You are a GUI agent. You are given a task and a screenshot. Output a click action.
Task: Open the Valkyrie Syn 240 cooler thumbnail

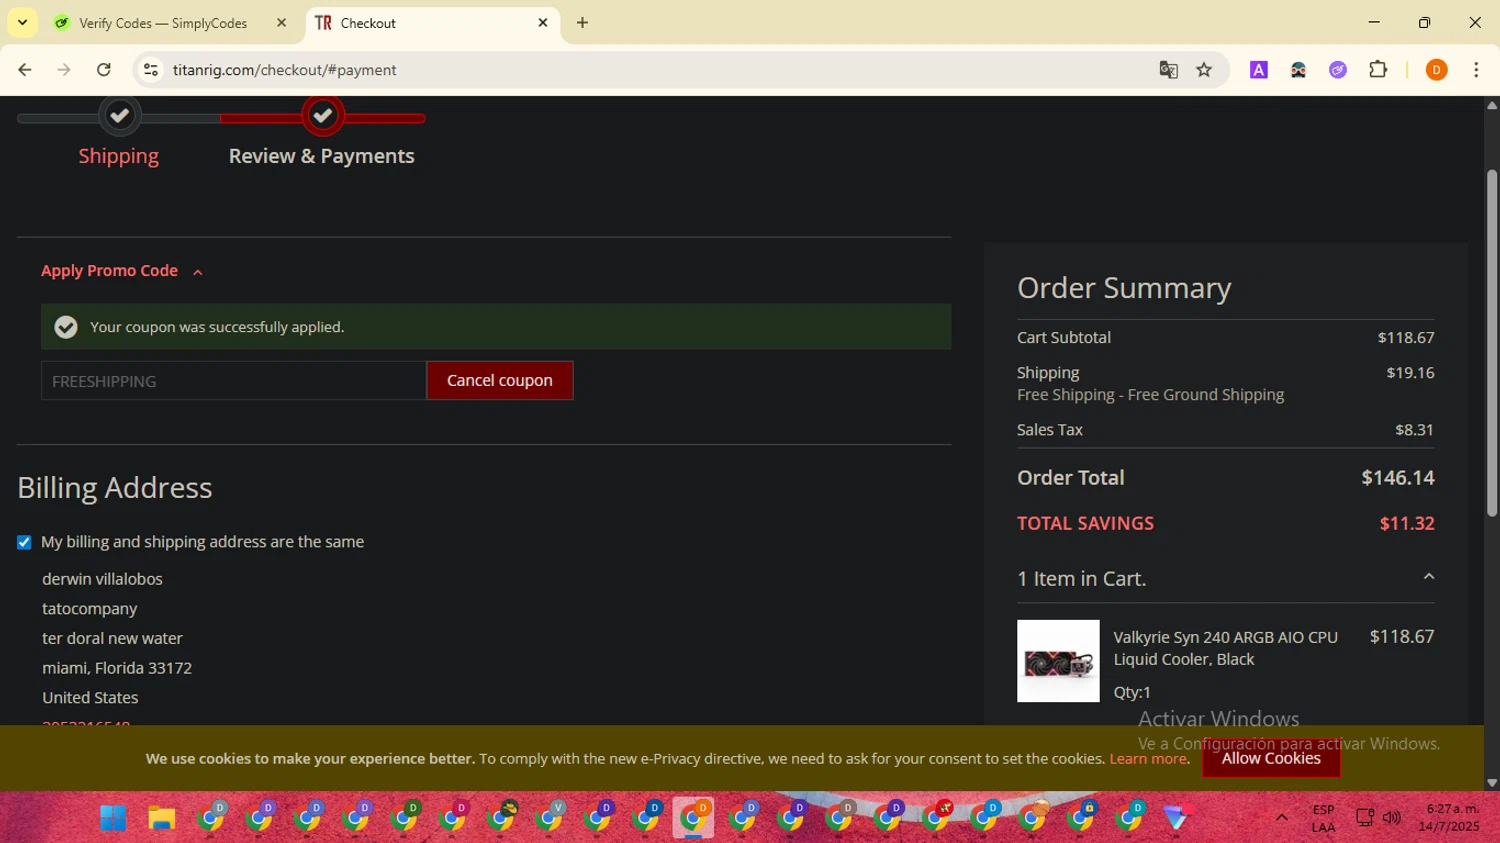[1058, 661]
